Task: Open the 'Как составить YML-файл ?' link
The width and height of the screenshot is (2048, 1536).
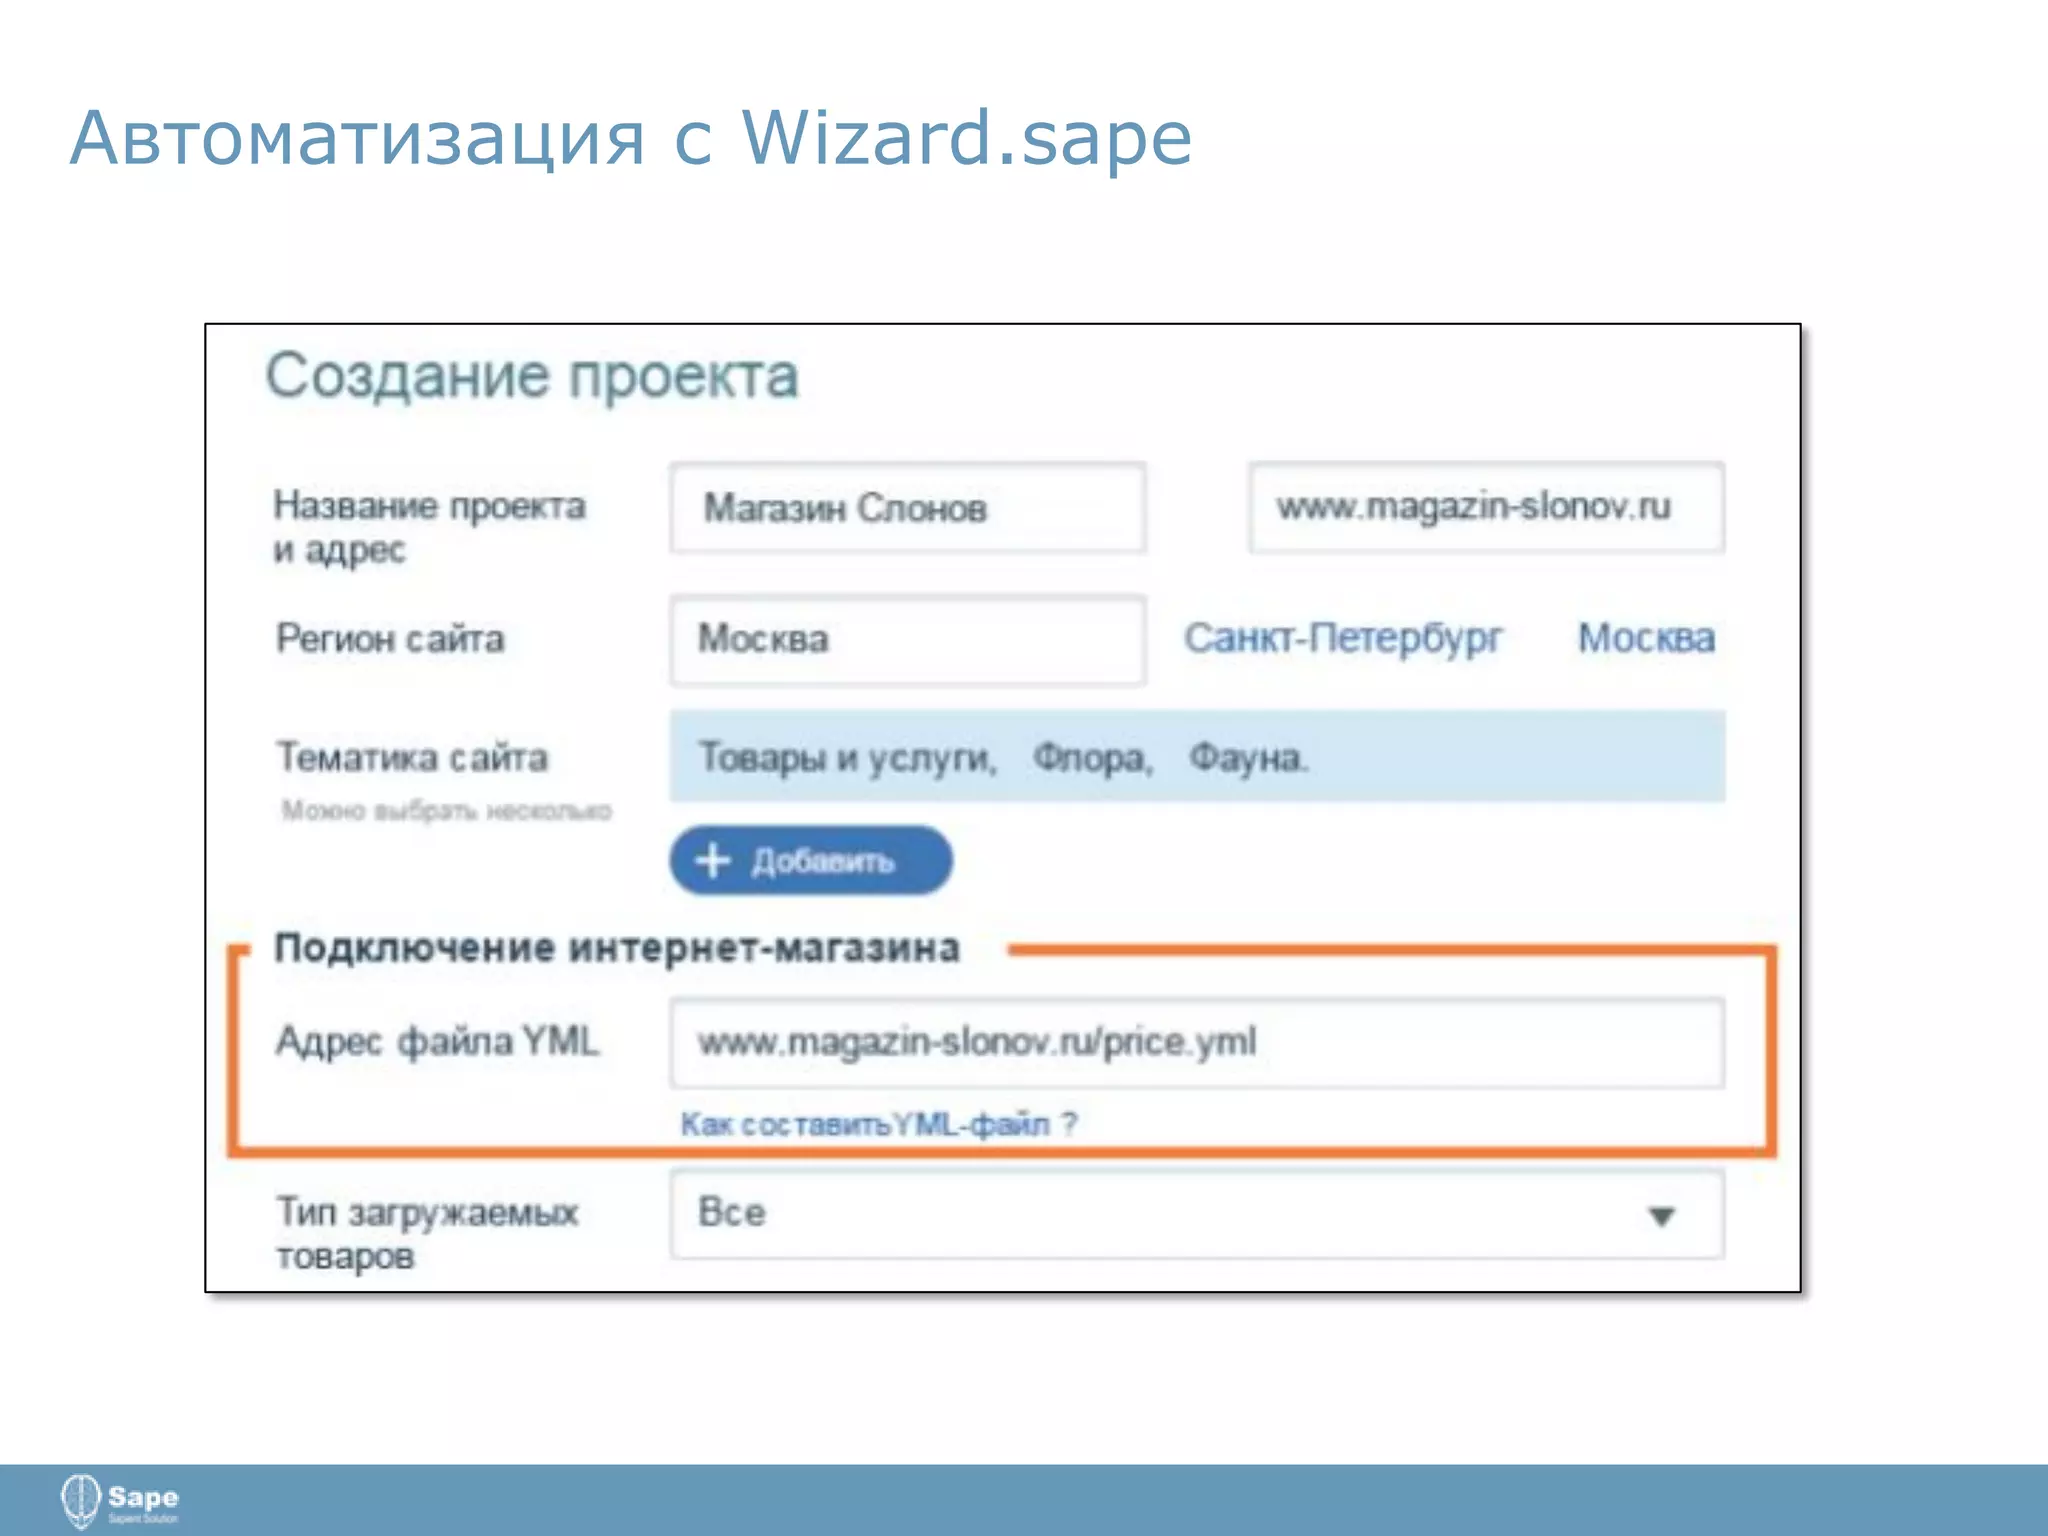Action: (879, 1125)
